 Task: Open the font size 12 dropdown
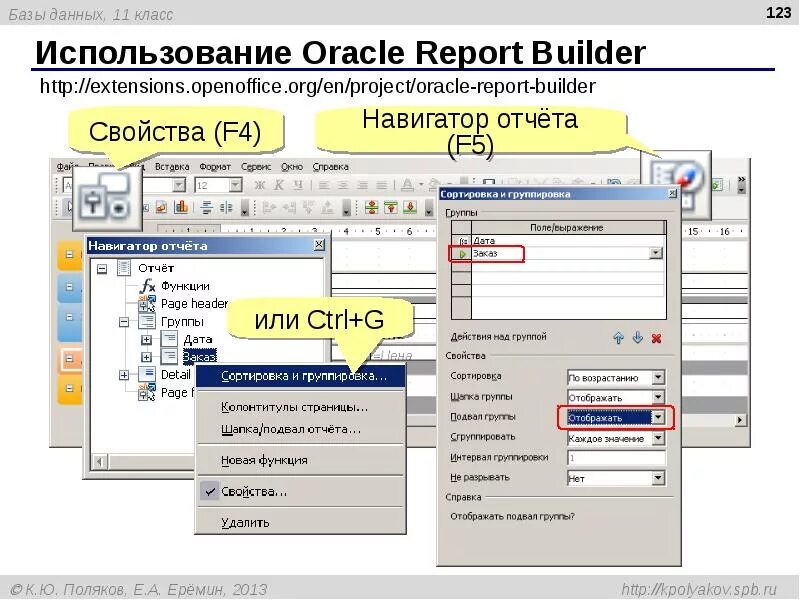click(235, 185)
